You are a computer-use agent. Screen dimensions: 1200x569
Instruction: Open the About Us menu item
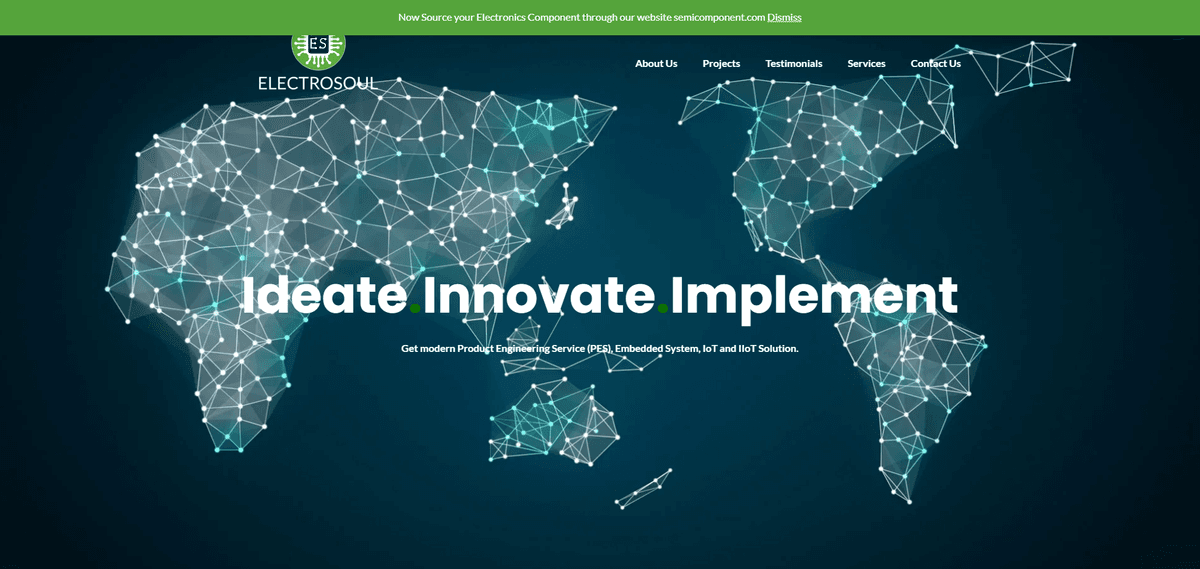[x=656, y=63]
